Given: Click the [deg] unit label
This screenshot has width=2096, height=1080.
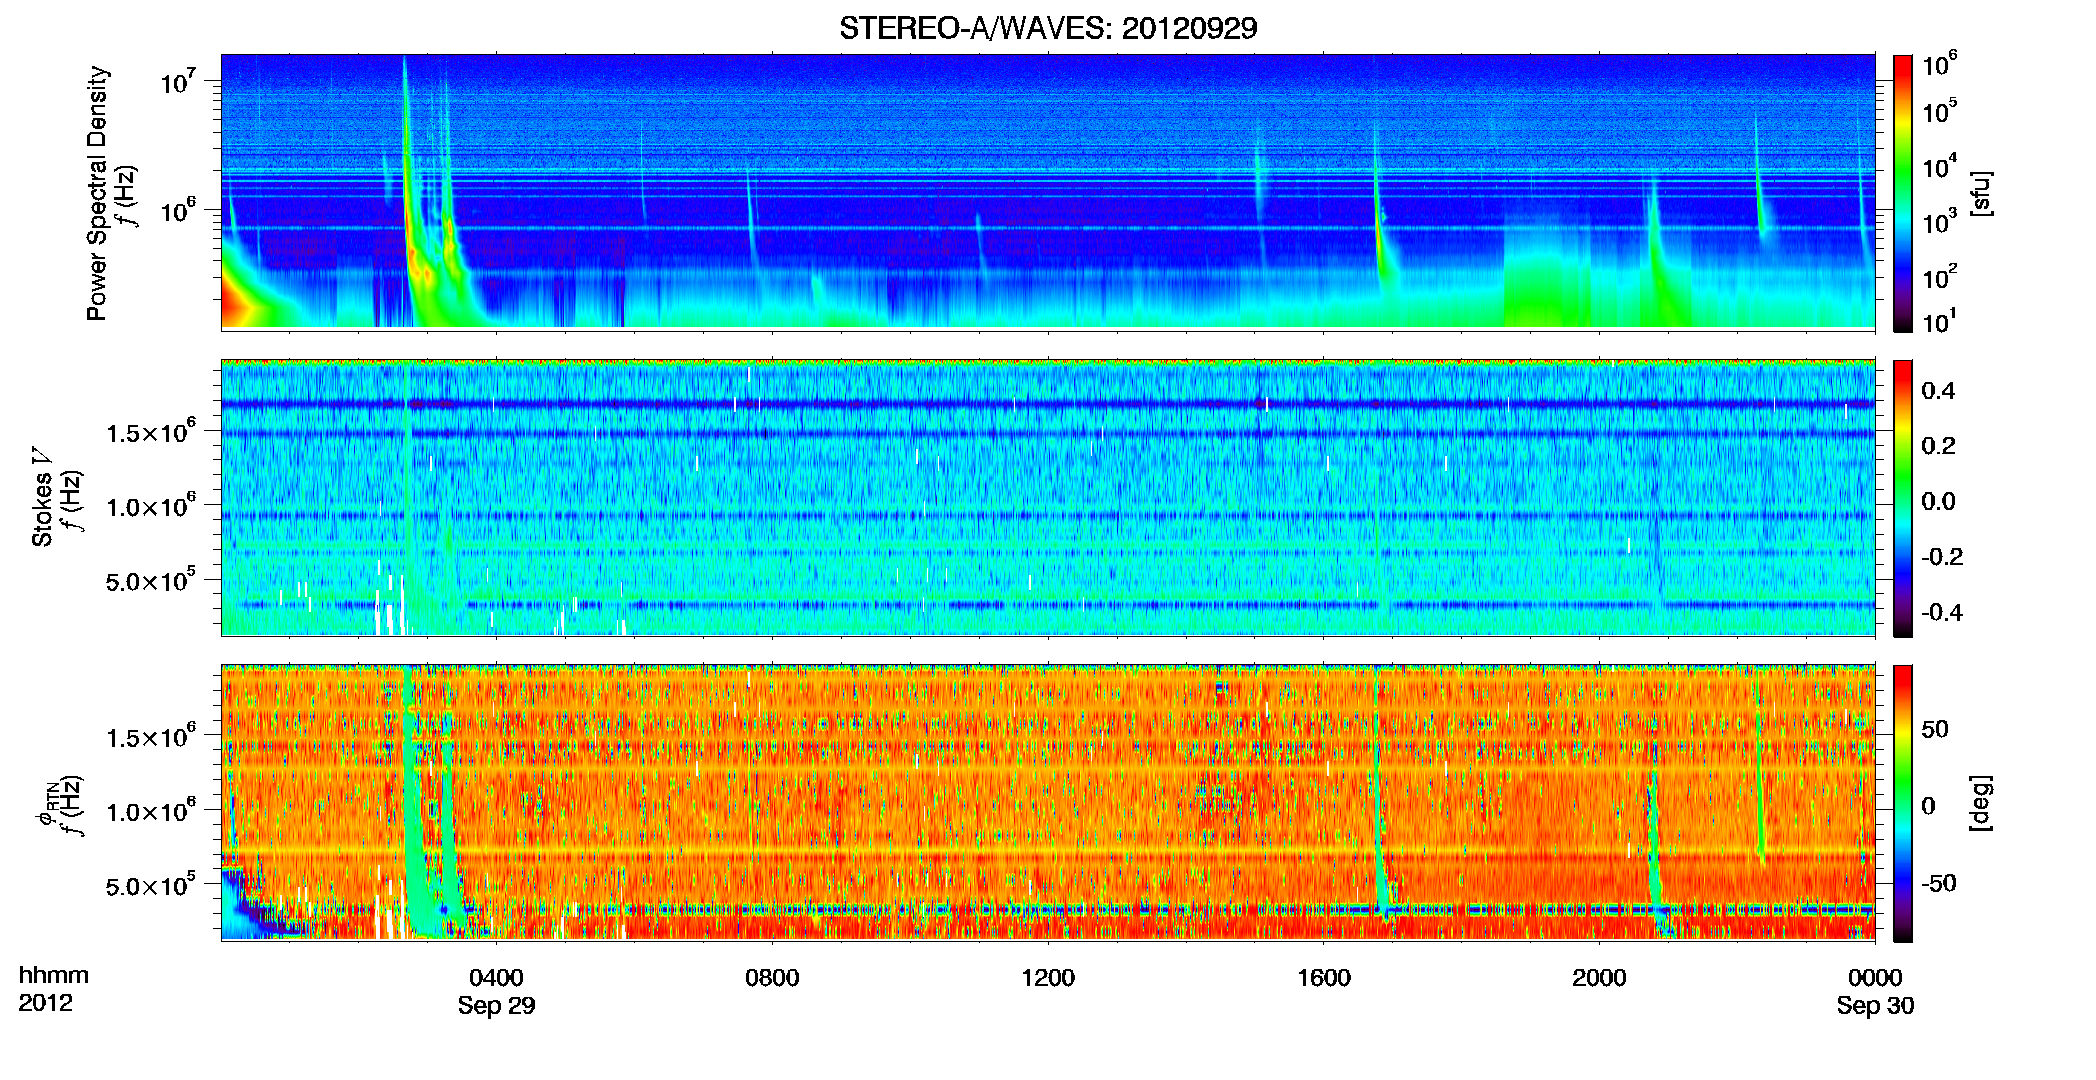Looking at the screenshot, I should click(1981, 803).
